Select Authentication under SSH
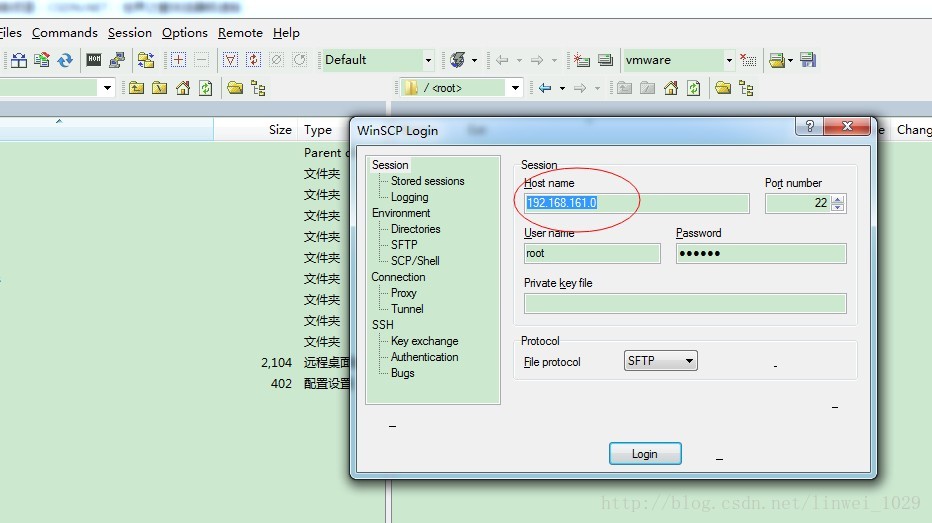 pos(424,357)
